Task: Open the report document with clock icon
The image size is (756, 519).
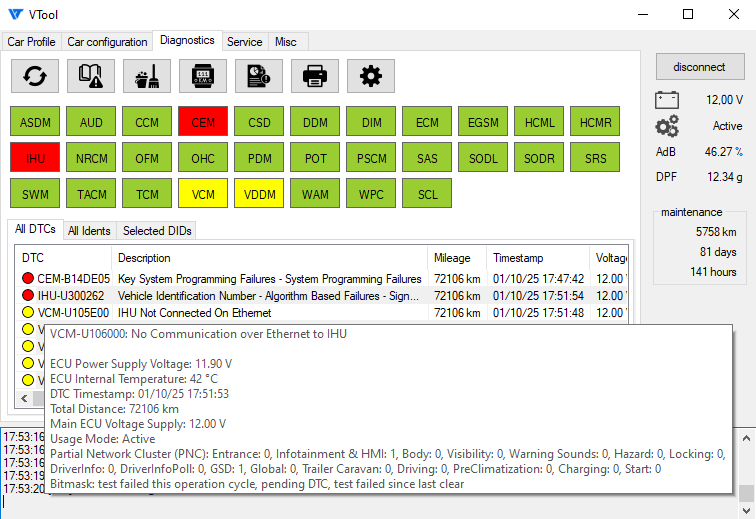Action: [x=259, y=76]
